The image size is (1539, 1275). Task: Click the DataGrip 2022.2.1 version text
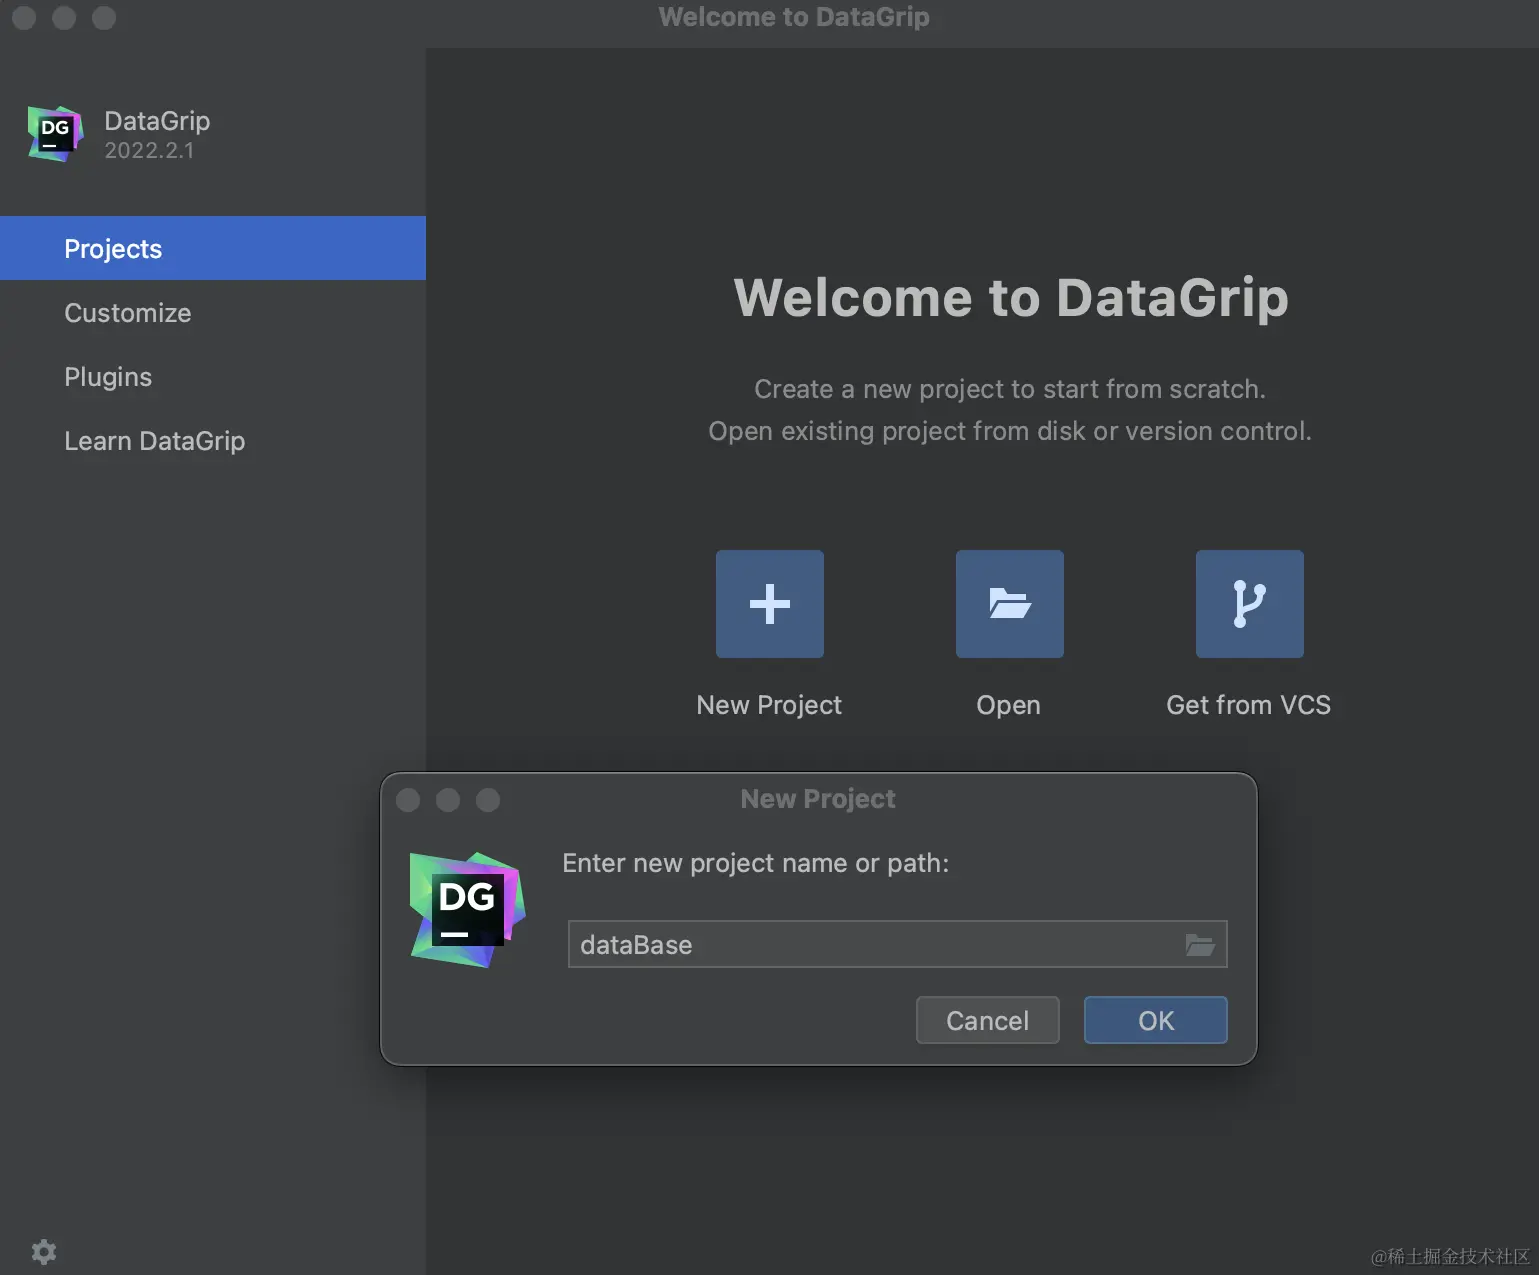(149, 150)
